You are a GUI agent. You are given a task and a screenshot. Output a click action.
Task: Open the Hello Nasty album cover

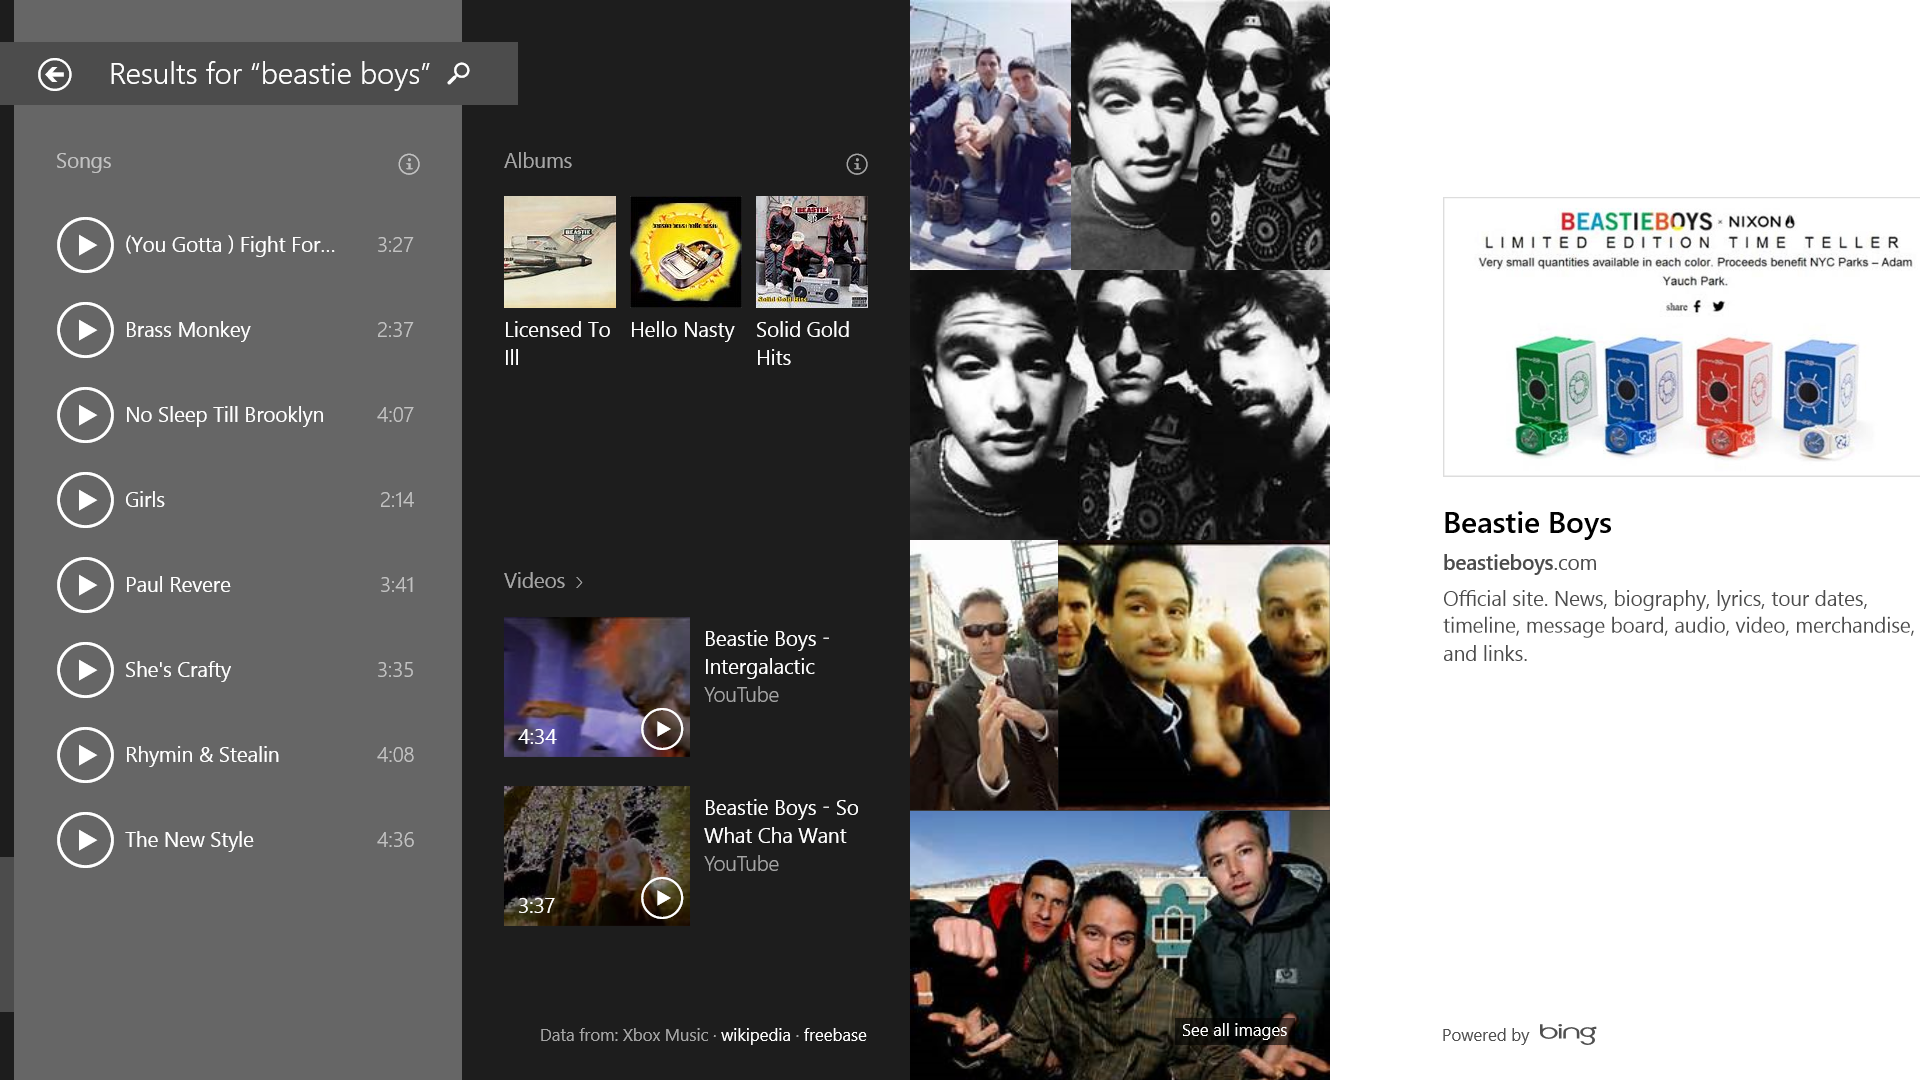pyautogui.click(x=686, y=252)
